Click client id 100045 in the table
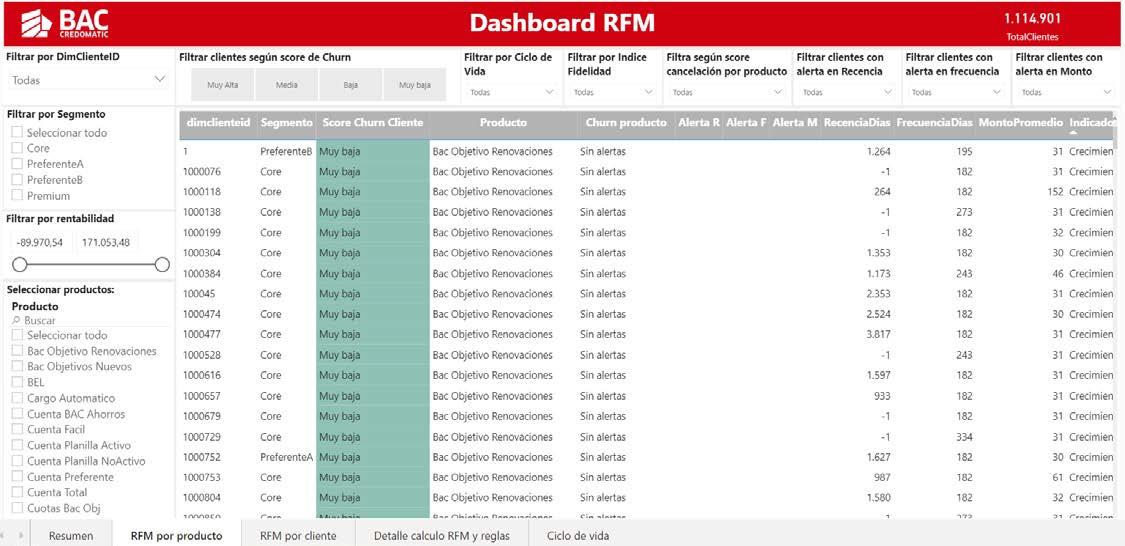Image resolution: width=1125 pixels, height=546 pixels. (199, 293)
